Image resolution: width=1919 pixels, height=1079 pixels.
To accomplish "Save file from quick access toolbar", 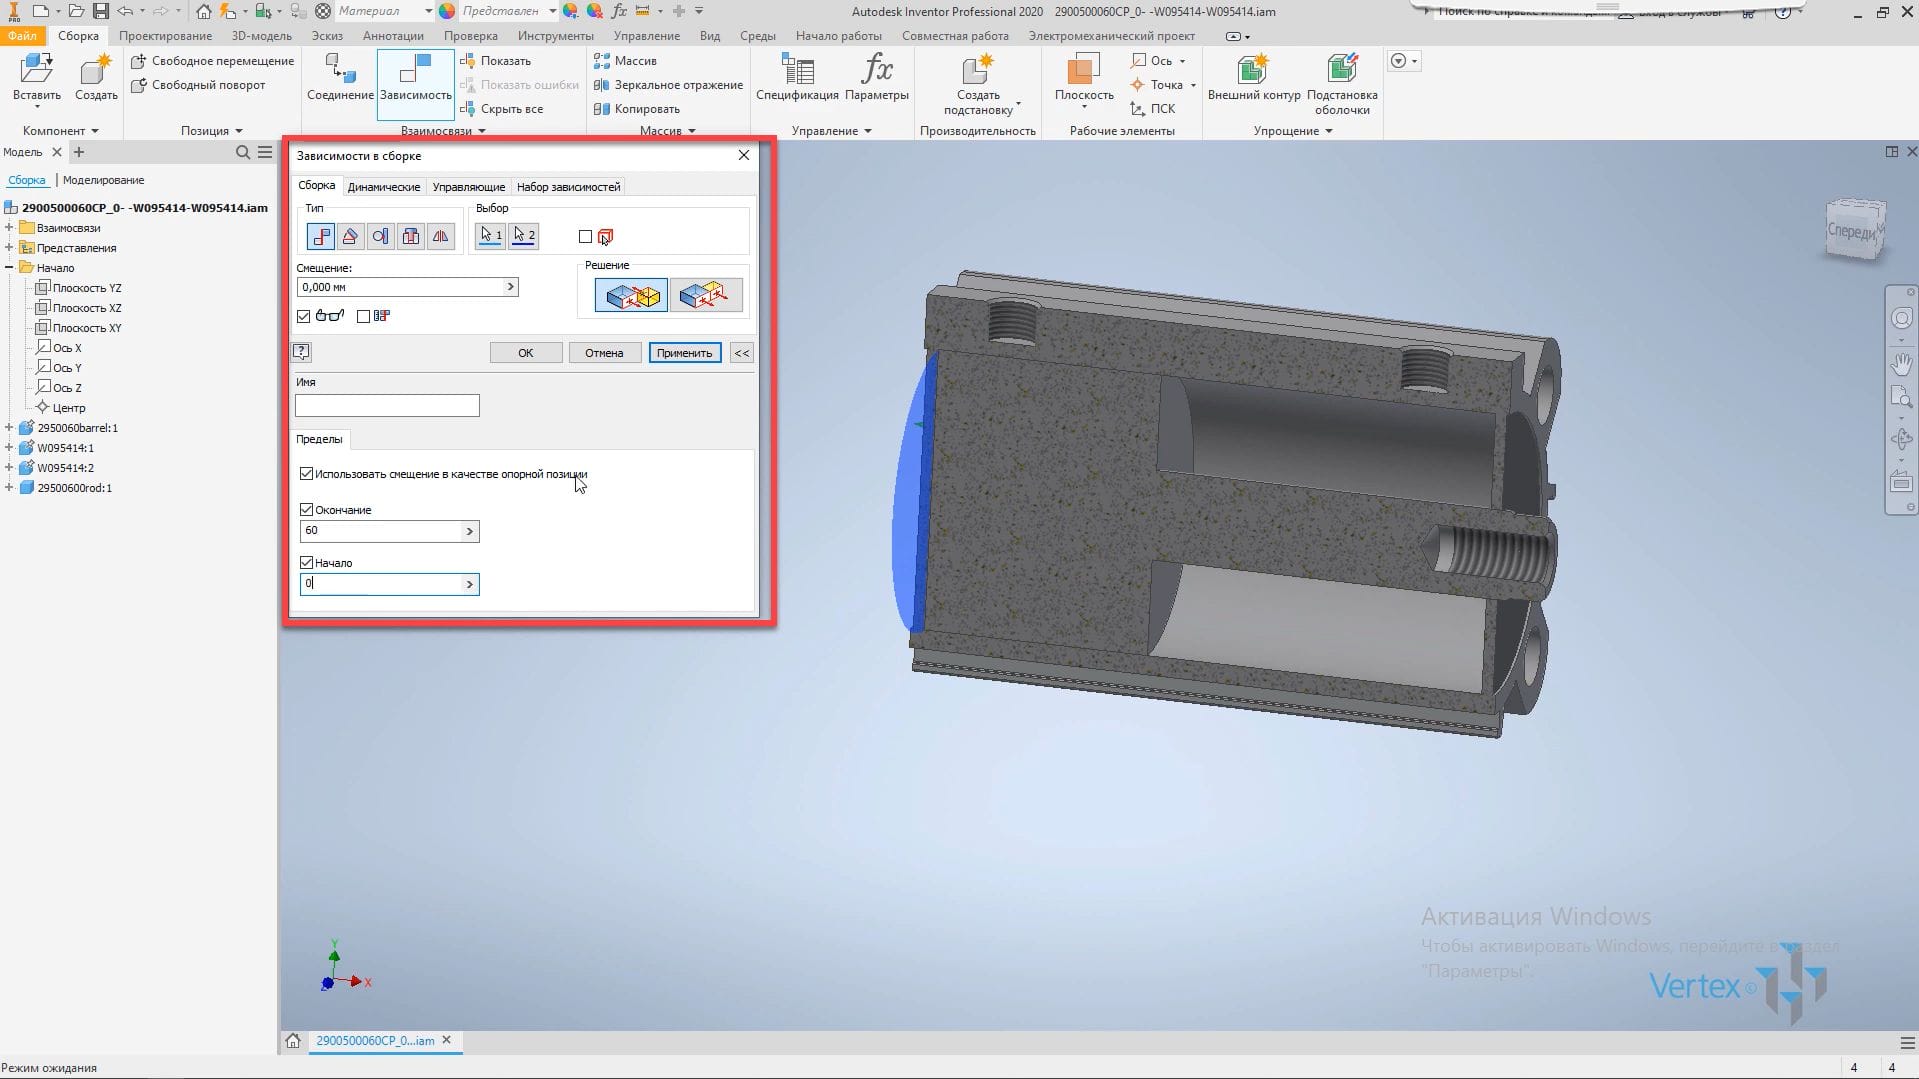I will 101,11.
